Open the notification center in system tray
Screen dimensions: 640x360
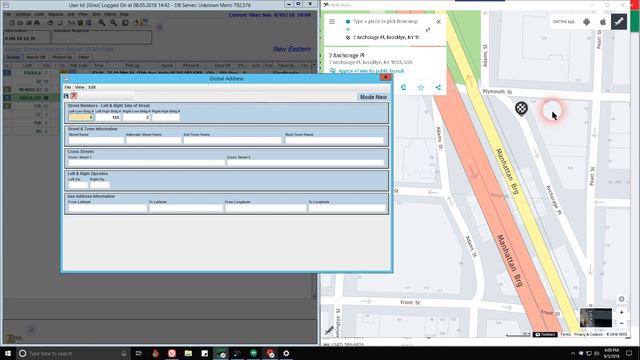coord(629,353)
